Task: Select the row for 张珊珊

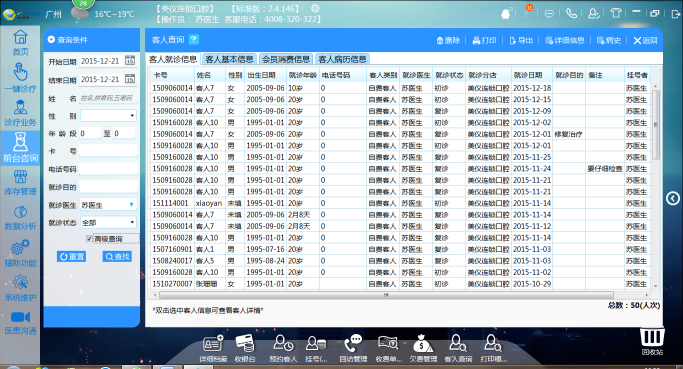Action: point(400,284)
